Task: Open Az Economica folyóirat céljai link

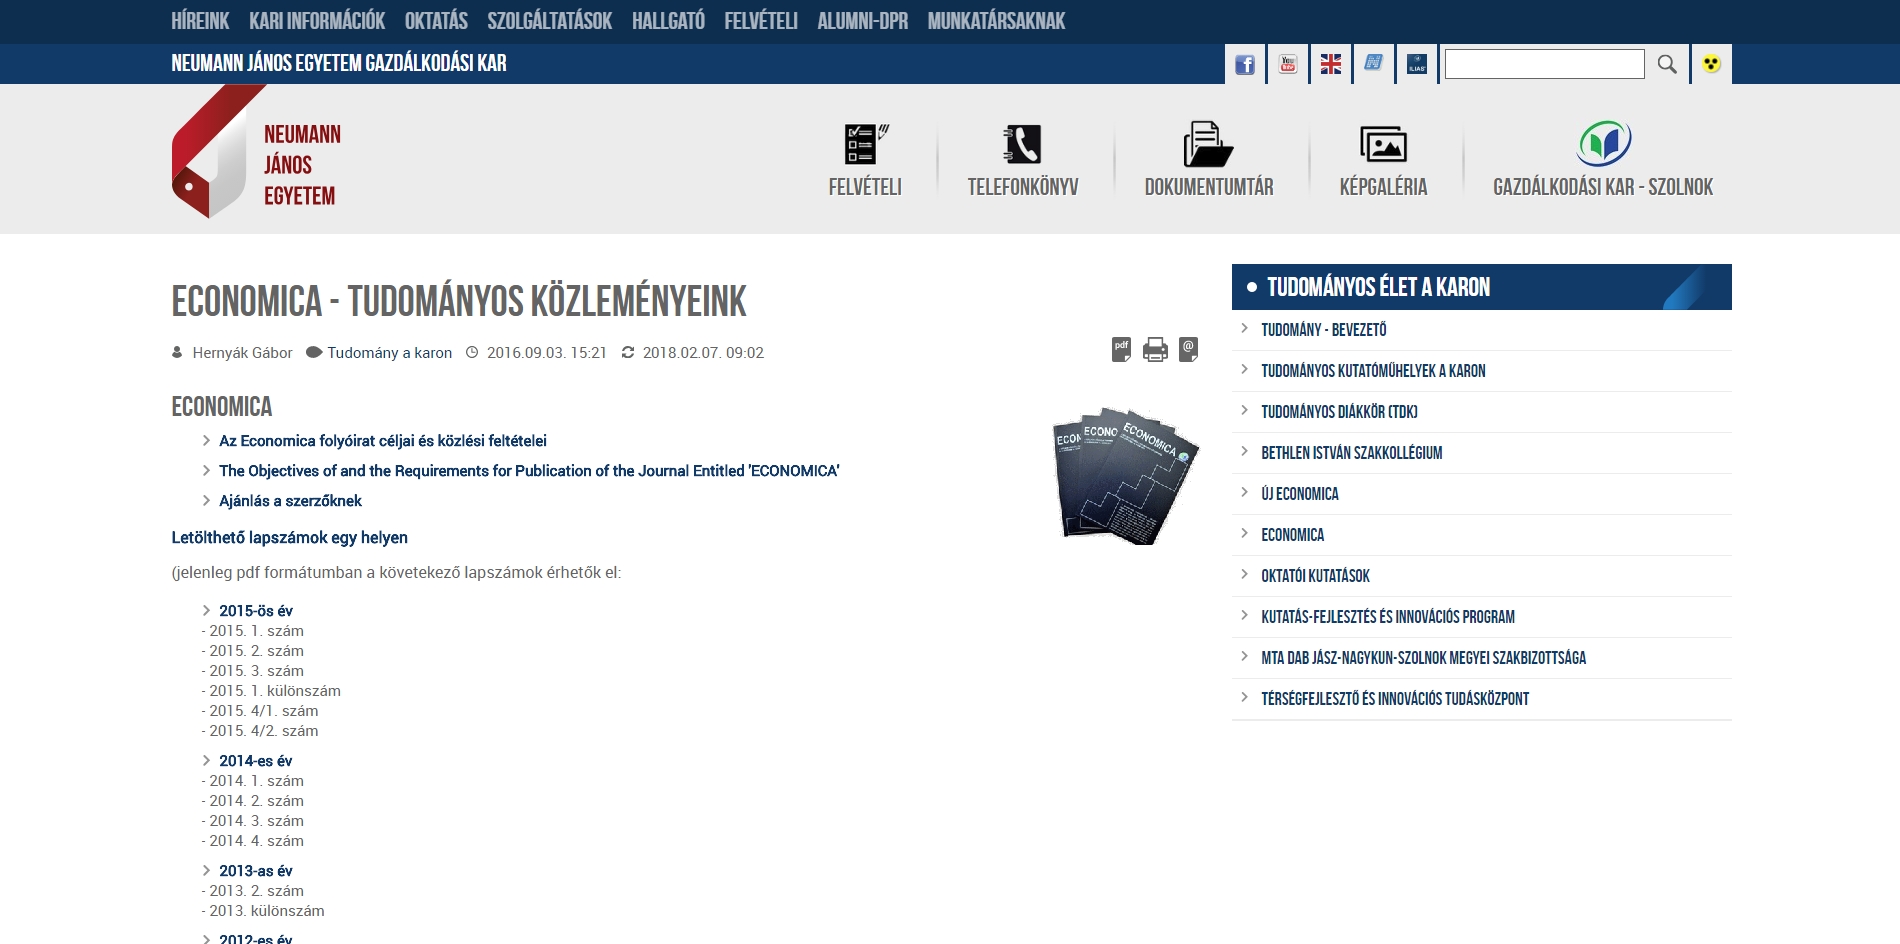Action: pos(383,441)
